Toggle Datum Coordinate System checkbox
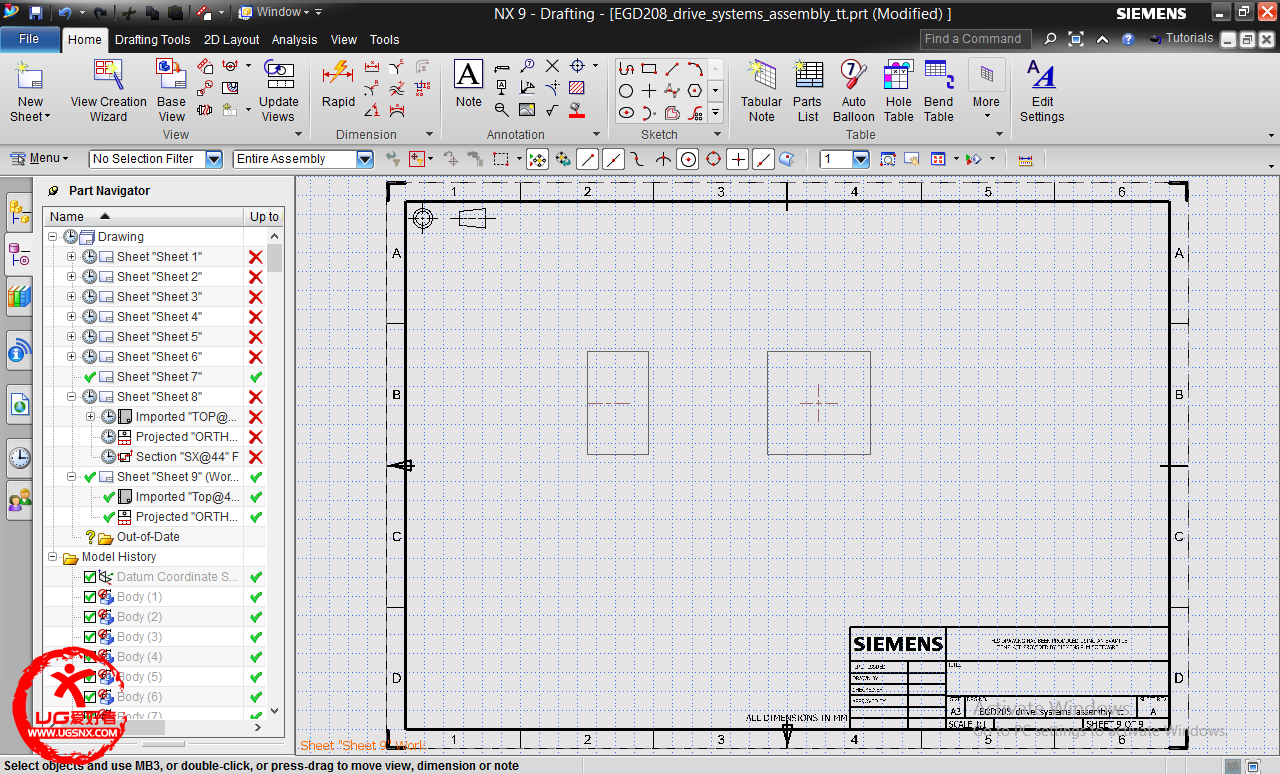 [90, 577]
